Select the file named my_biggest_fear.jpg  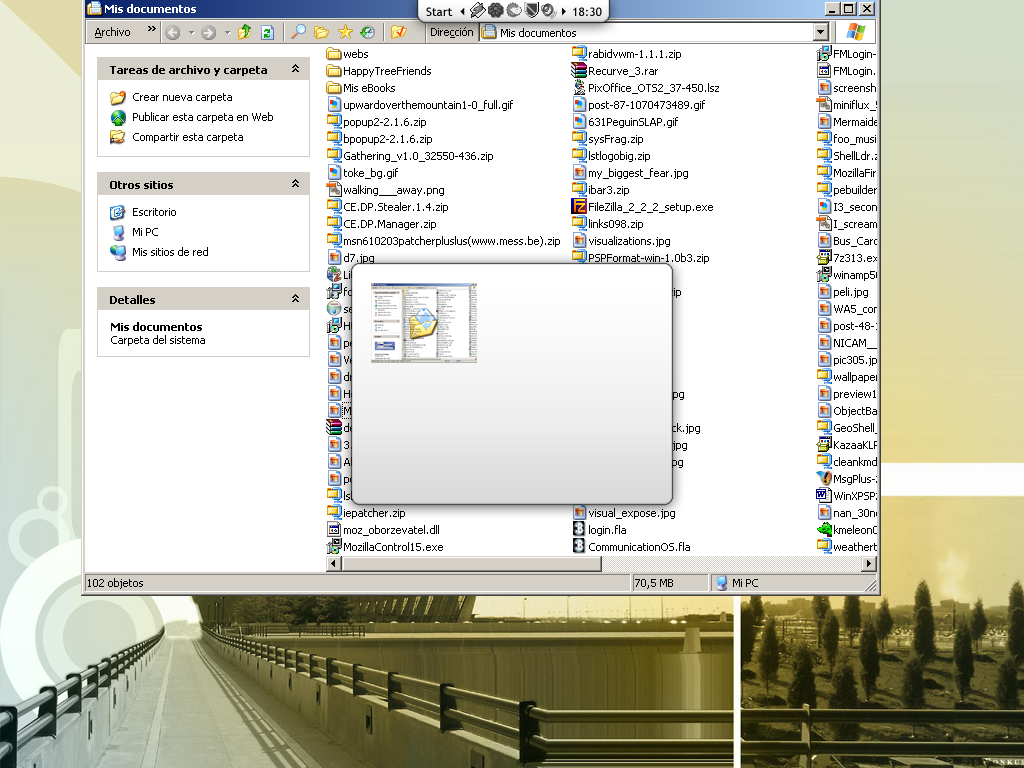click(638, 173)
